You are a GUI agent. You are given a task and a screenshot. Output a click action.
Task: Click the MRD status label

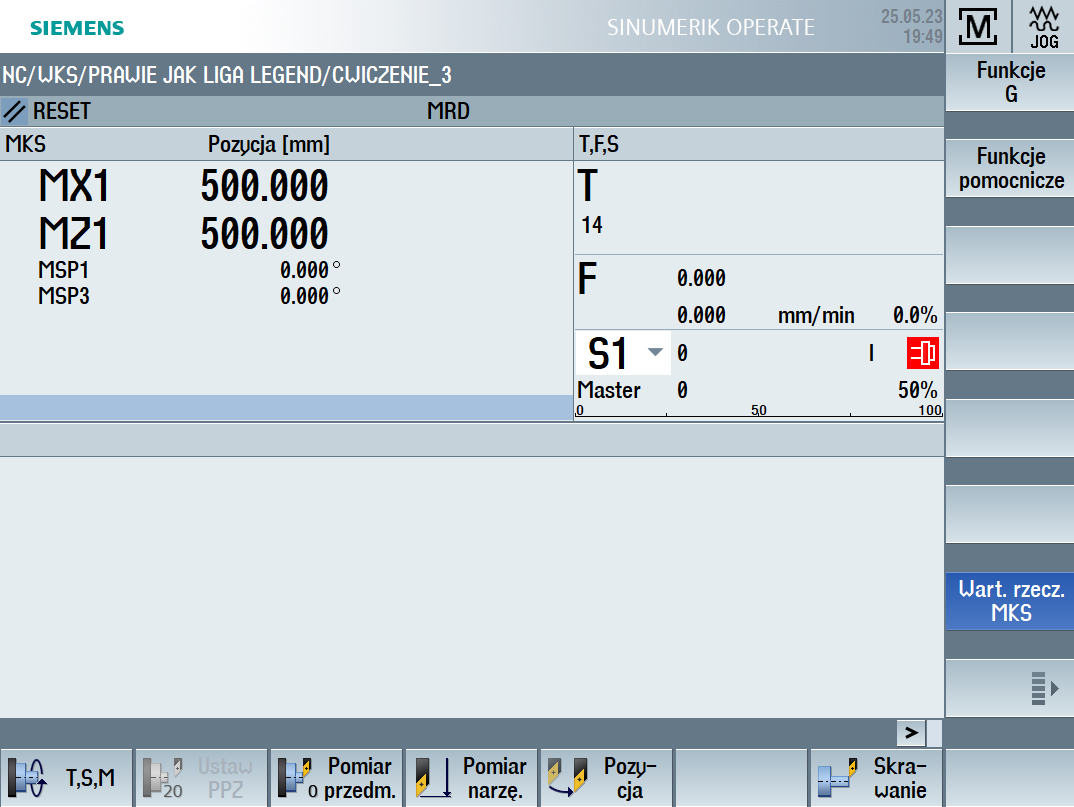pyautogui.click(x=448, y=111)
